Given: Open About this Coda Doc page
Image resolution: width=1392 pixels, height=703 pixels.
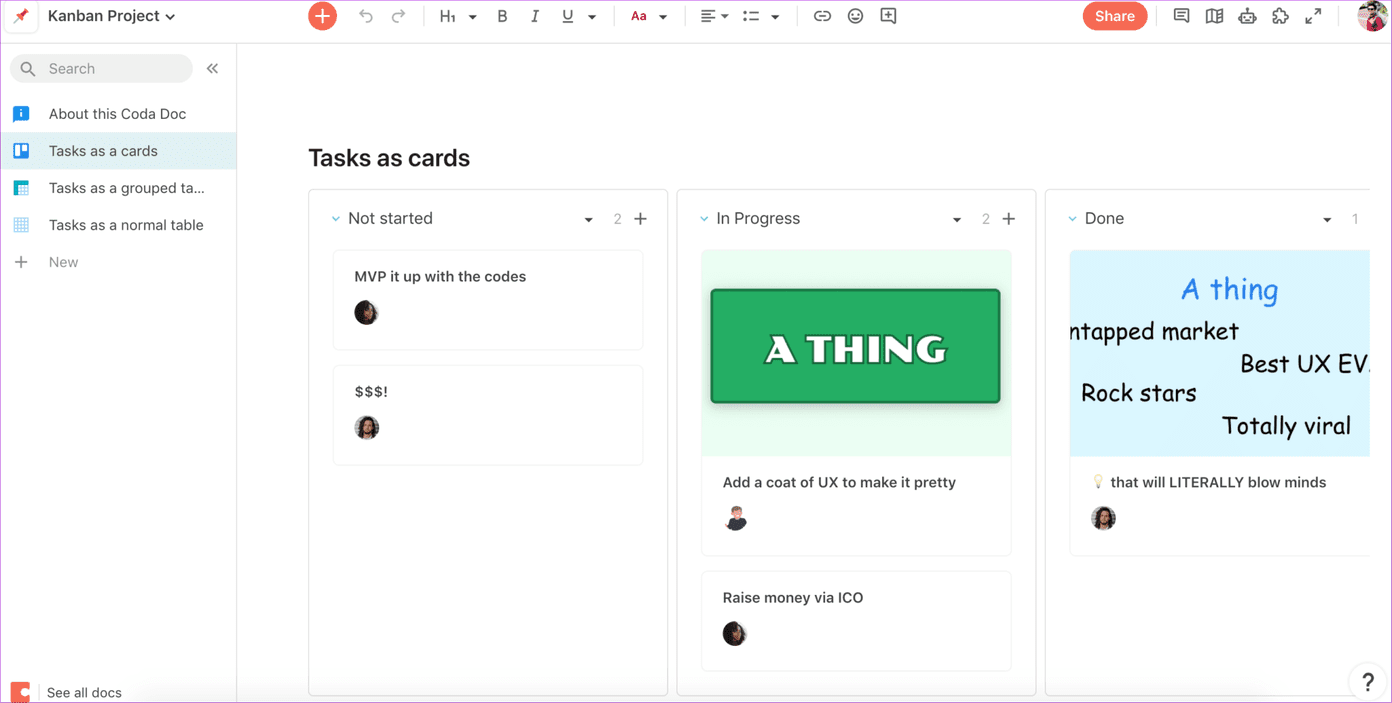Looking at the screenshot, I should coord(118,114).
